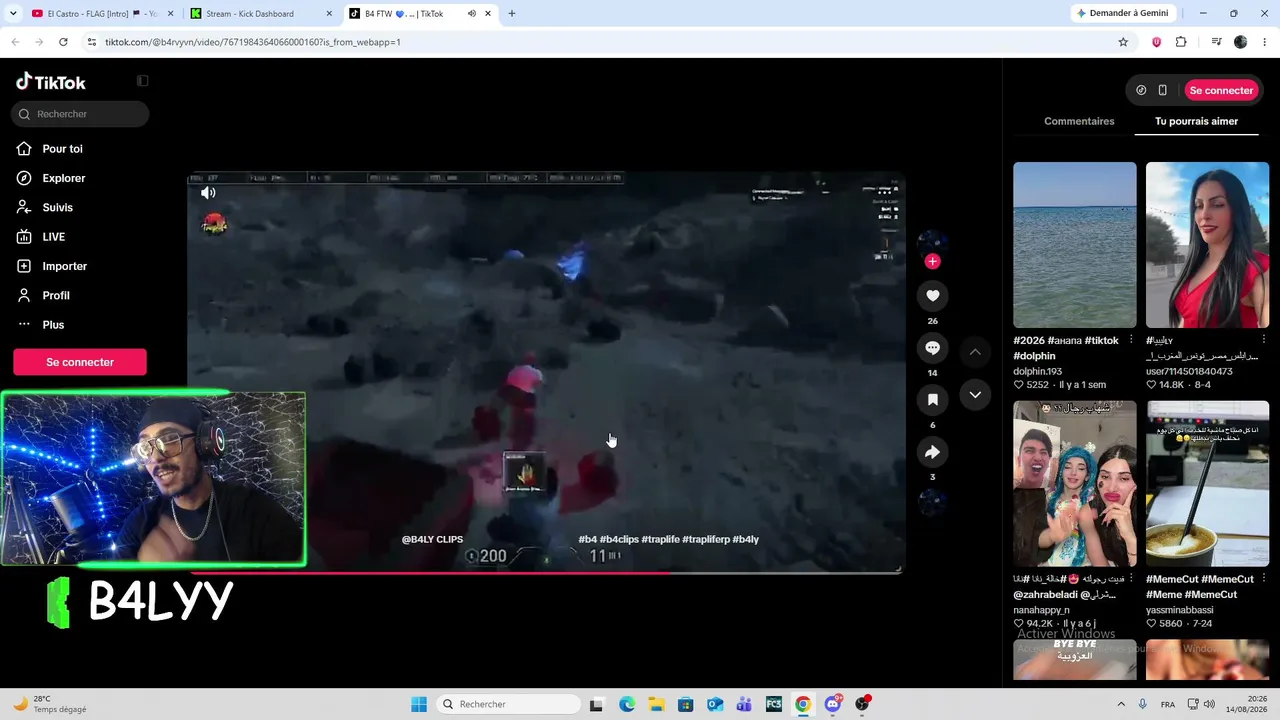Open the Chrome extensions puzzle icon
This screenshot has height=720, width=1280.
pos(1181,42)
